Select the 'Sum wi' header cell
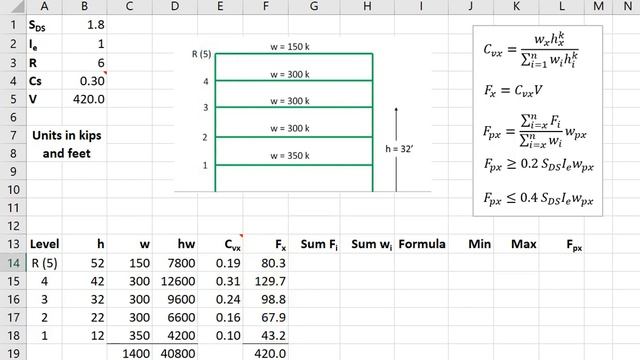This screenshot has width=640, height=360. click(367, 244)
